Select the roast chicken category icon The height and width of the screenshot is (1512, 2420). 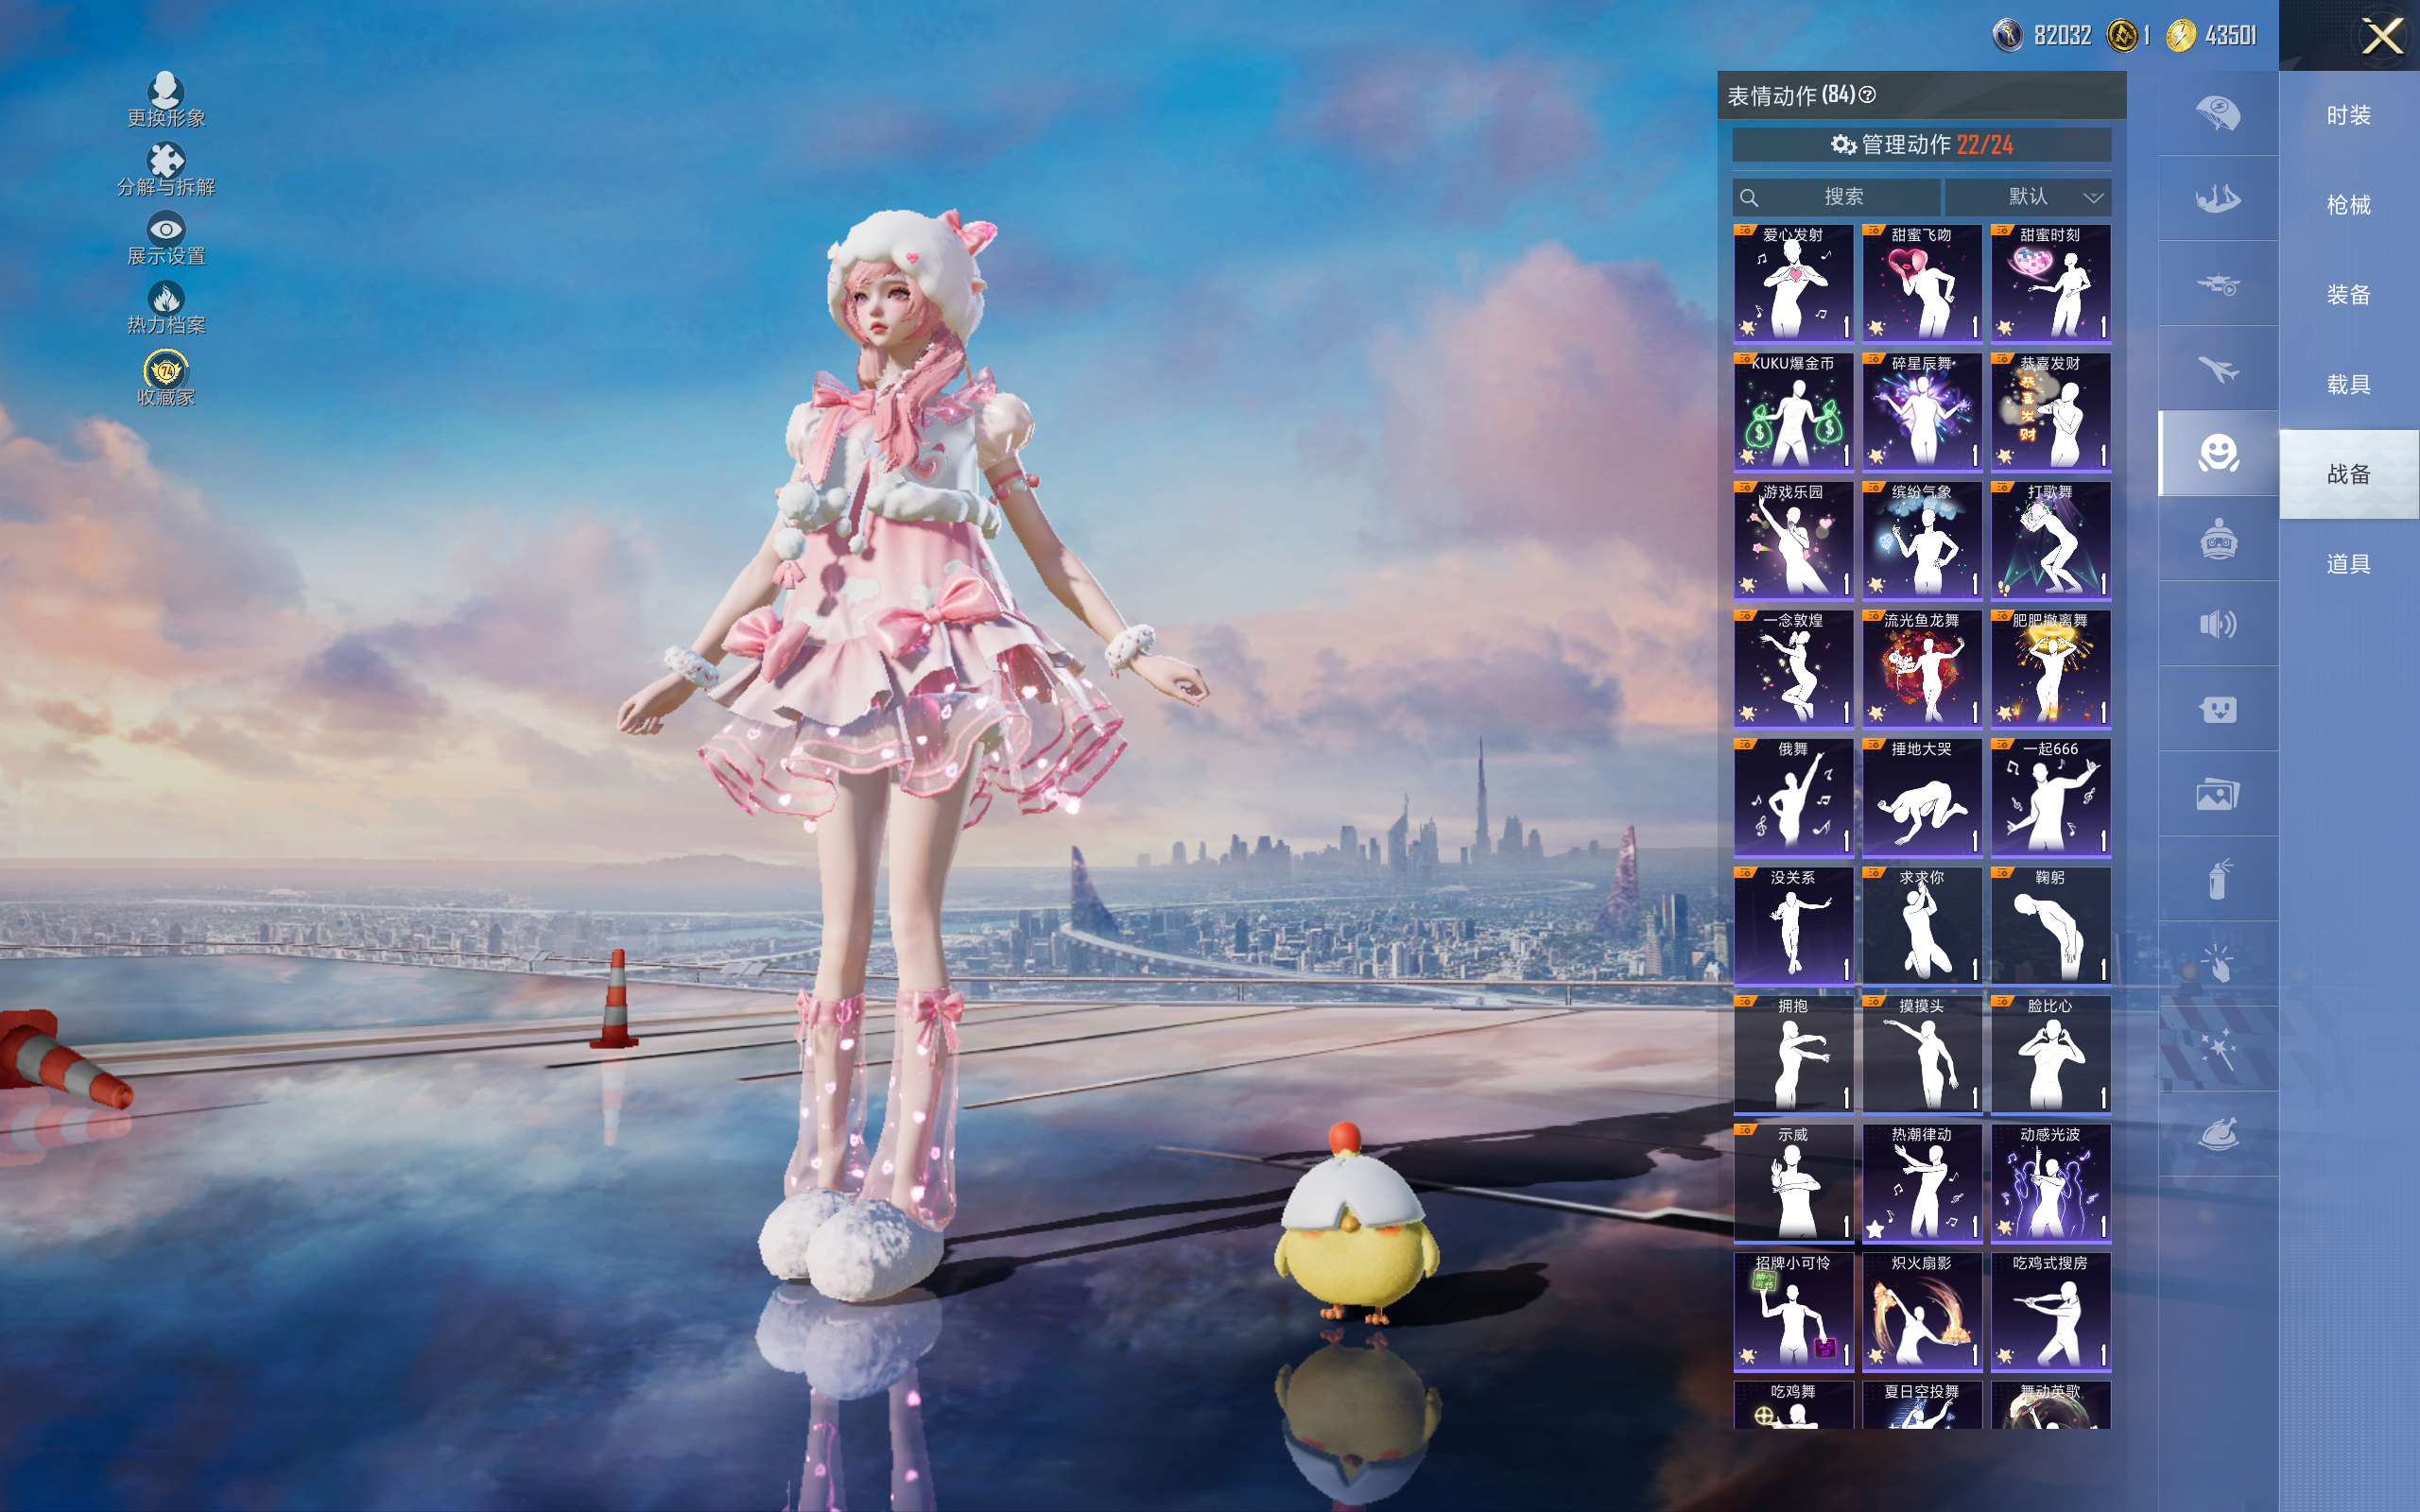point(2217,1134)
